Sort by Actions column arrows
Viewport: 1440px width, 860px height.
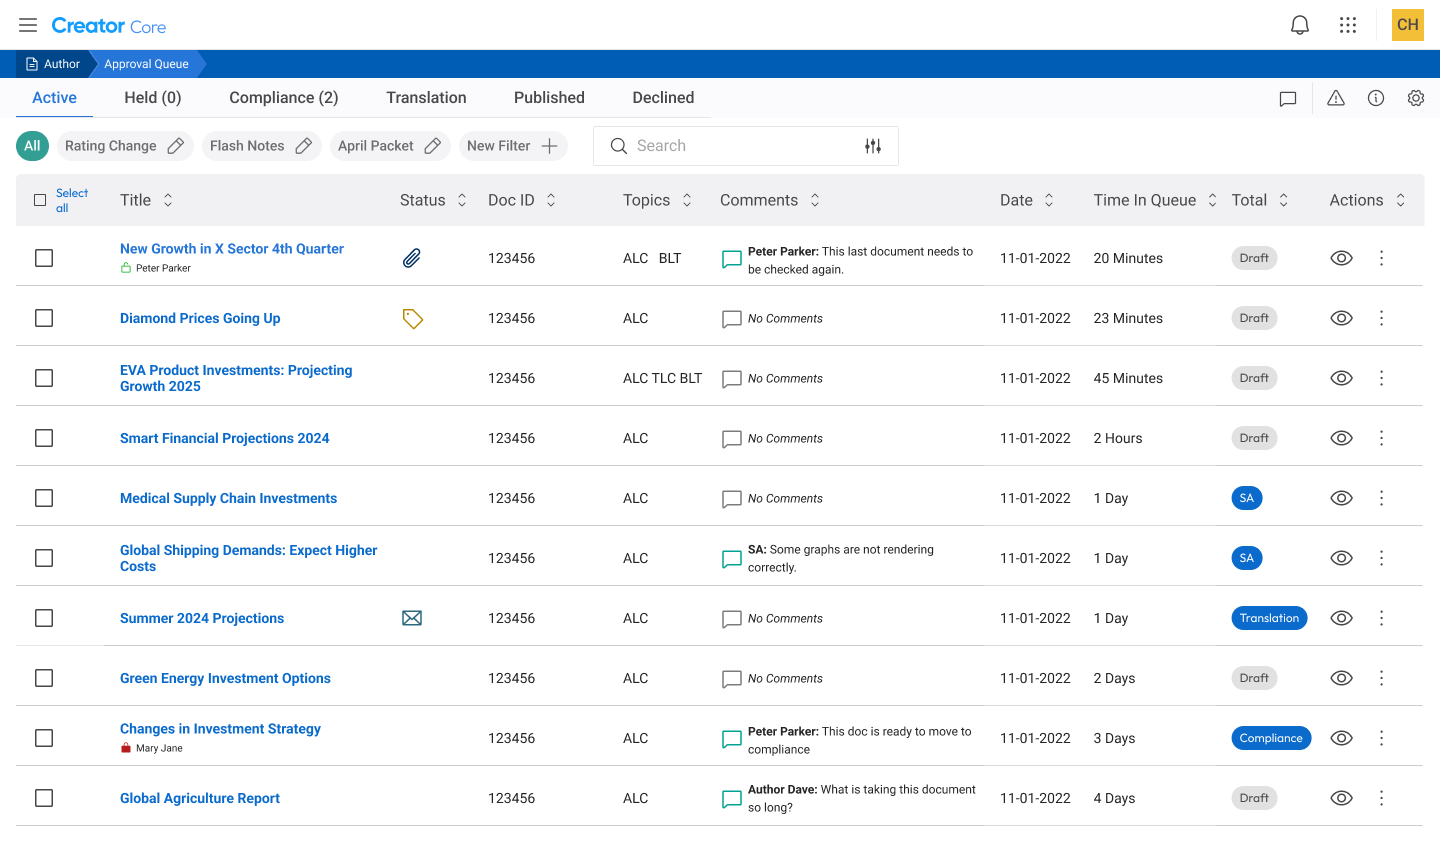point(1401,200)
